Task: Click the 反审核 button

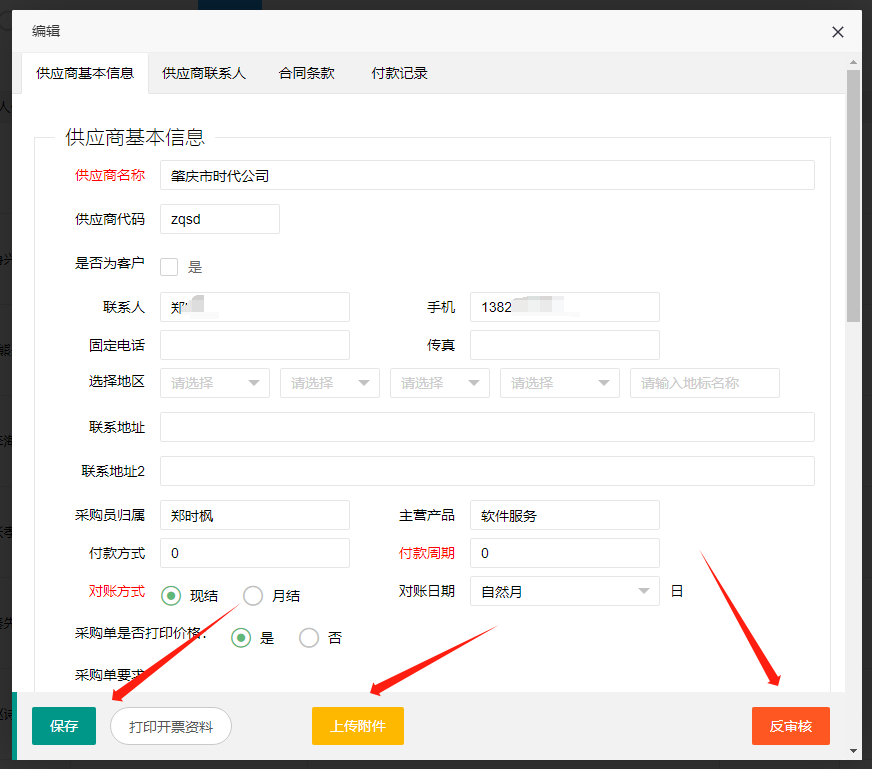Action: point(790,726)
